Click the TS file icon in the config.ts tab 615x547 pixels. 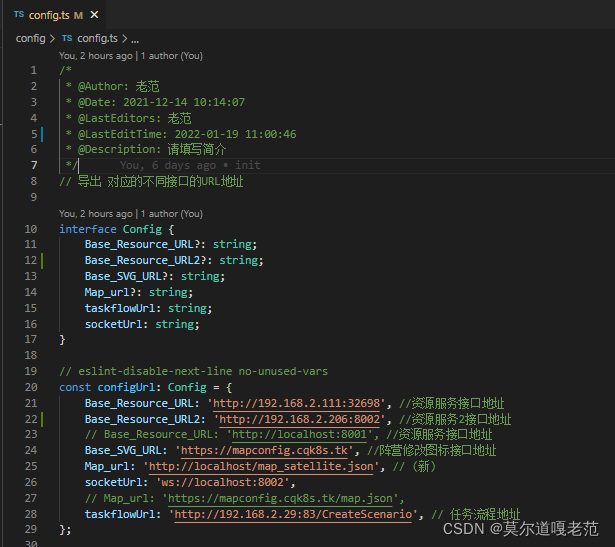coord(18,13)
